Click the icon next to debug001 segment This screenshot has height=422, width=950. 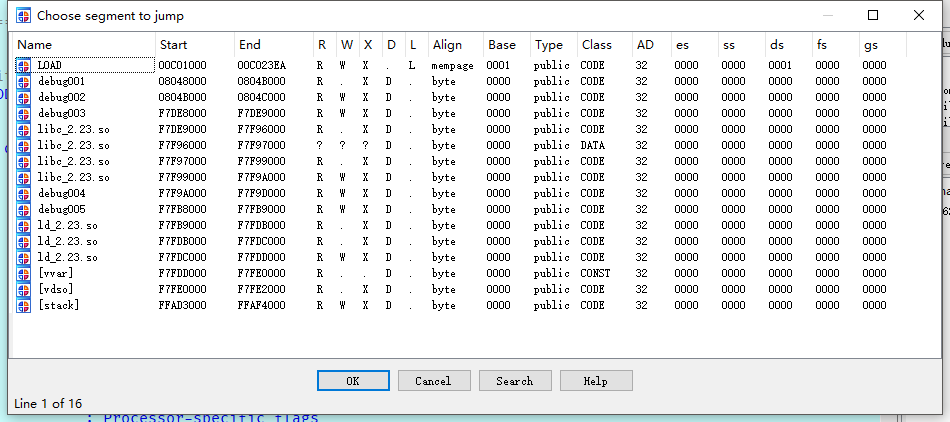coord(24,81)
